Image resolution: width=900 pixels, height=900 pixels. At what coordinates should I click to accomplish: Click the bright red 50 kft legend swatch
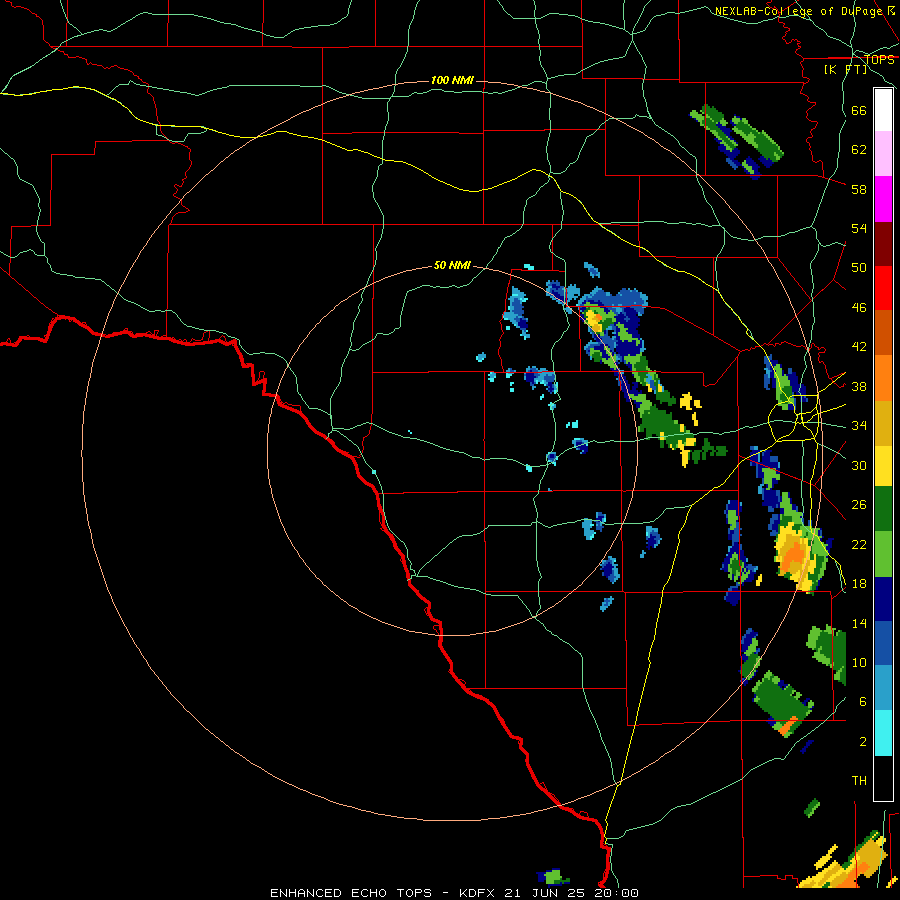point(883,288)
